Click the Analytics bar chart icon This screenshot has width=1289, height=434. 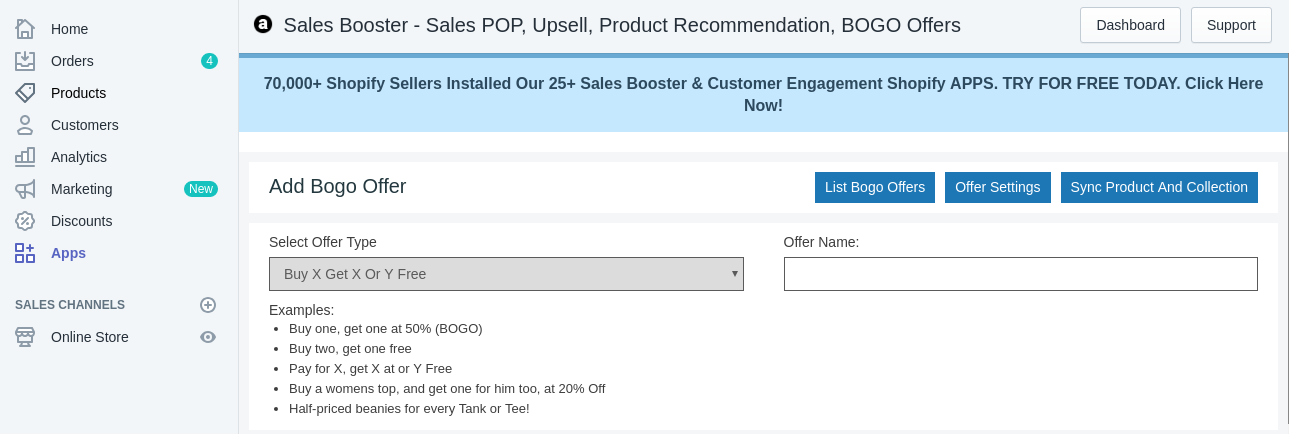25,157
